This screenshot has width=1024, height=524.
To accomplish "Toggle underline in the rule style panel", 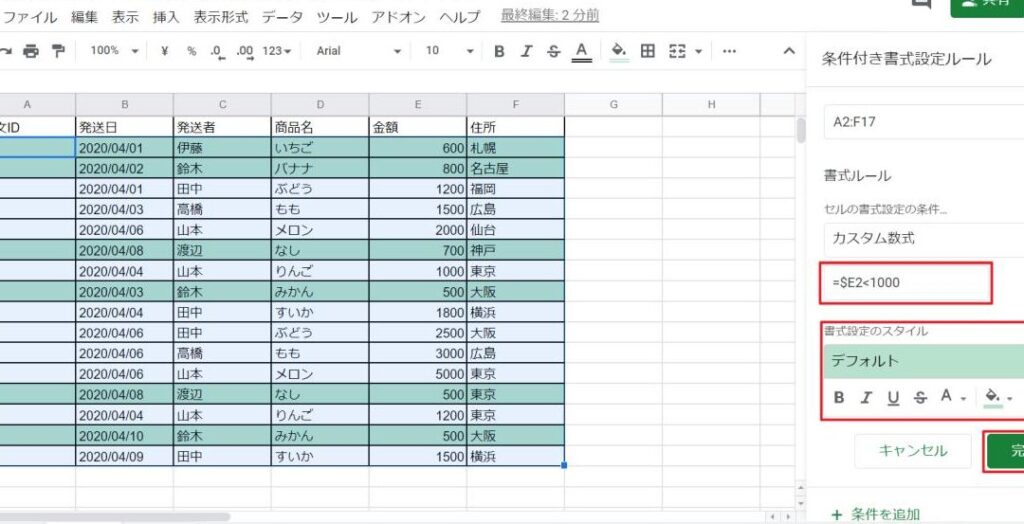I will [x=893, y=397].
